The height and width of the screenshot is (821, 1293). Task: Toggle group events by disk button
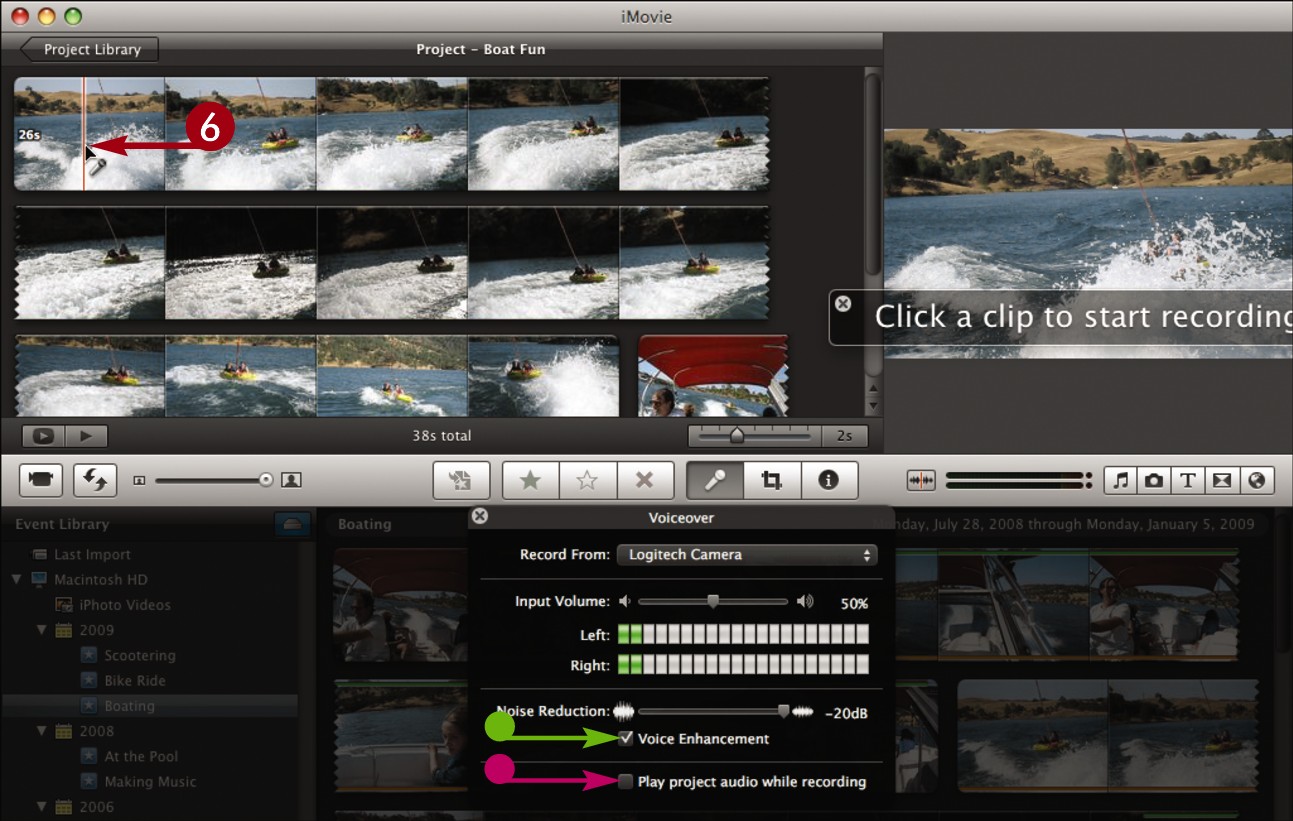(291, 523)
